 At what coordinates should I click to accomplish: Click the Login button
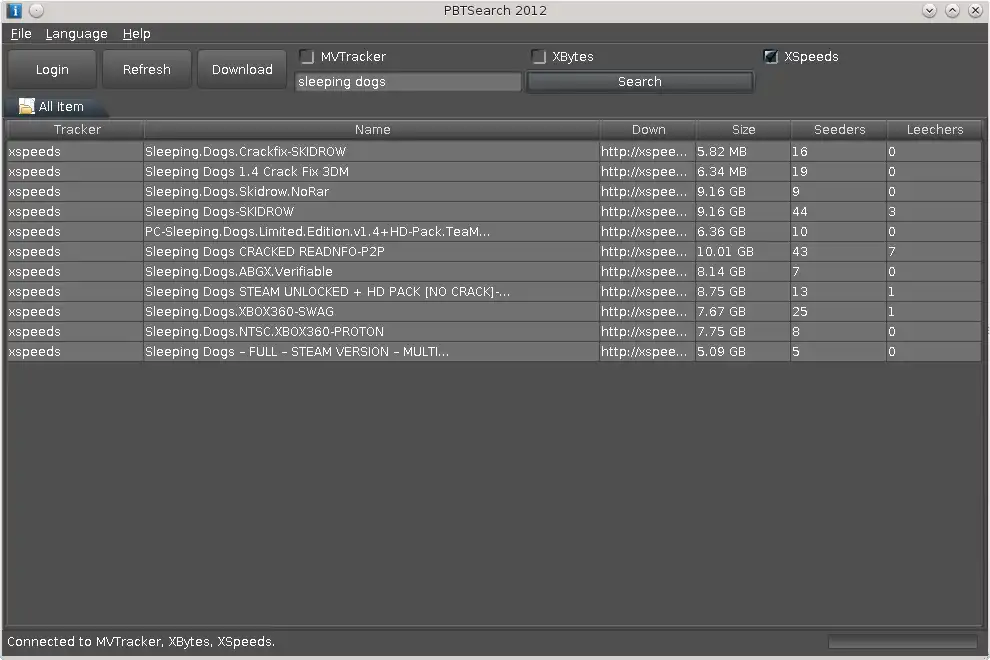tap(52, 69)
